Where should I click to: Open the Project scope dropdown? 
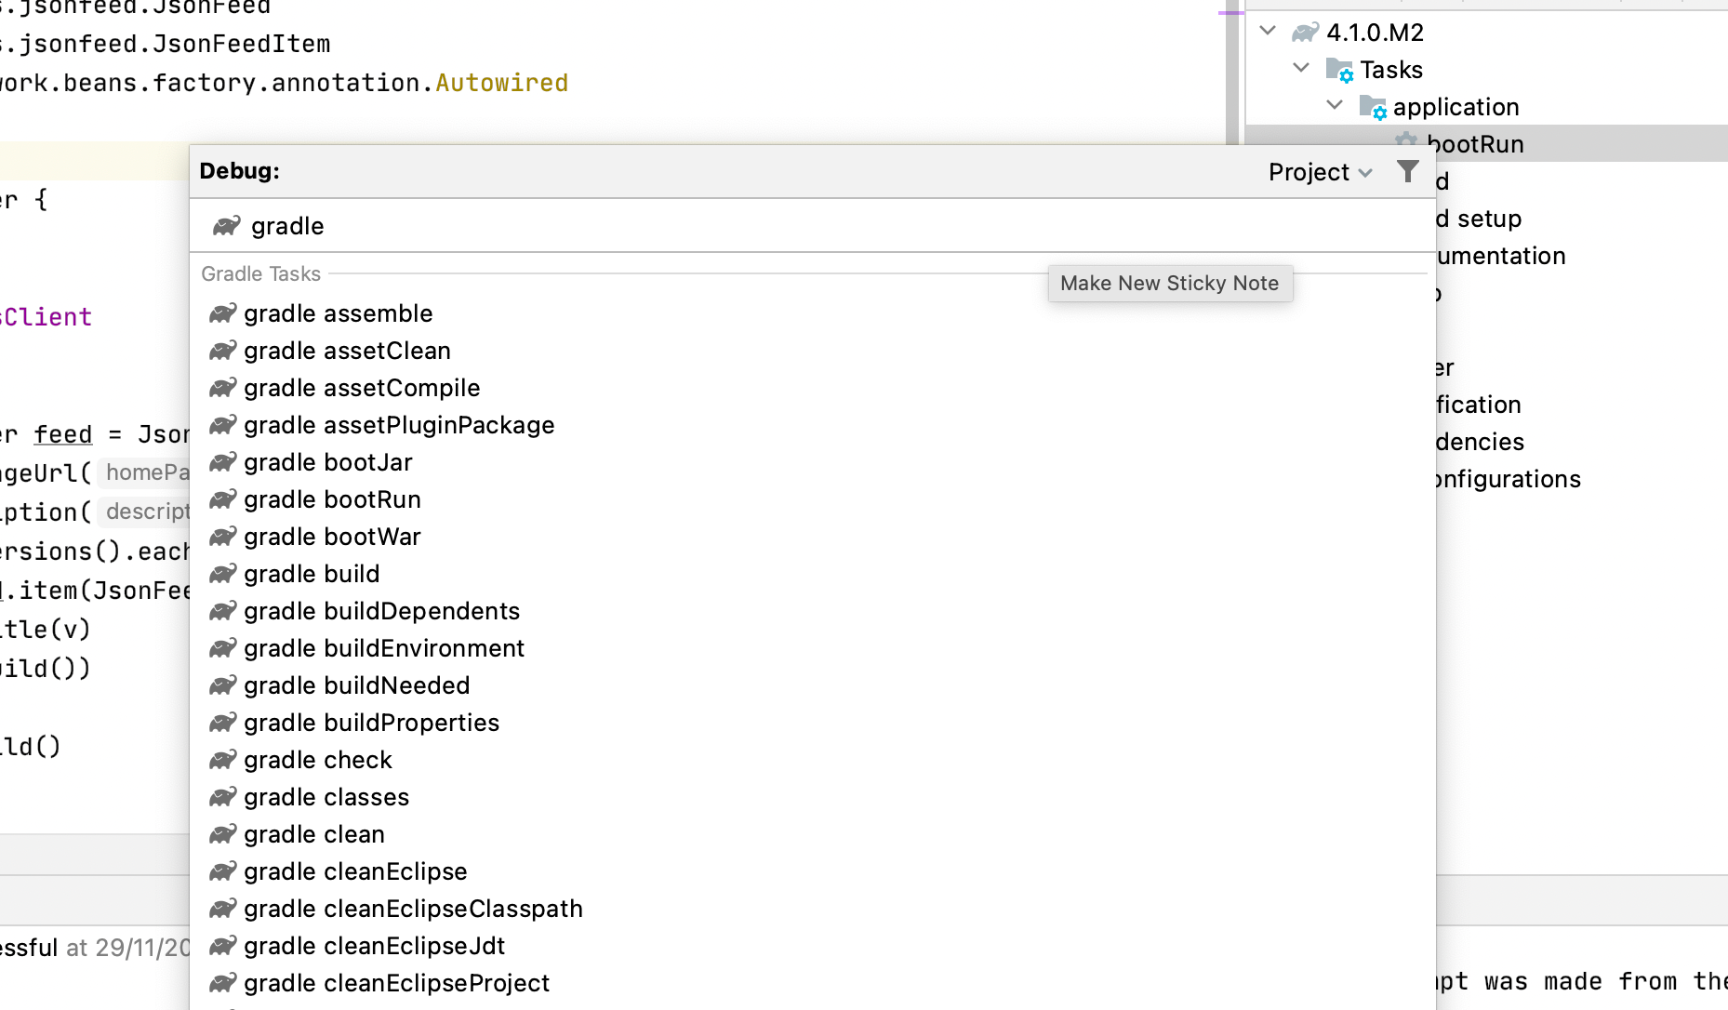1320,172
